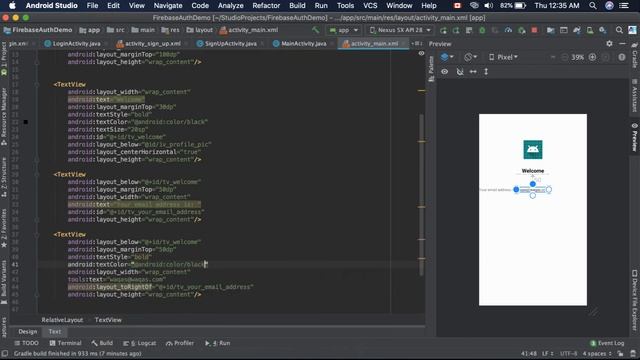
Task: Open Resource Manager side tab
Action: 4,116
